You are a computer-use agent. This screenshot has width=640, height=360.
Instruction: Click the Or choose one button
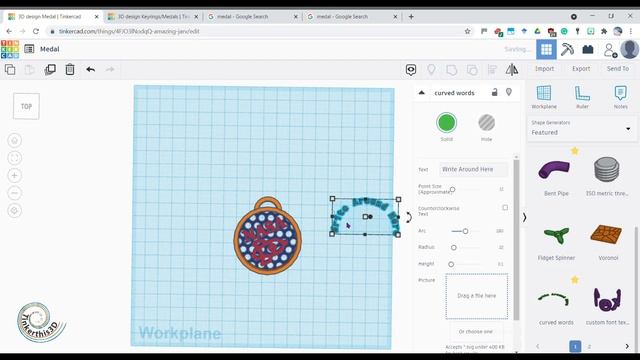tap(476, 331)
